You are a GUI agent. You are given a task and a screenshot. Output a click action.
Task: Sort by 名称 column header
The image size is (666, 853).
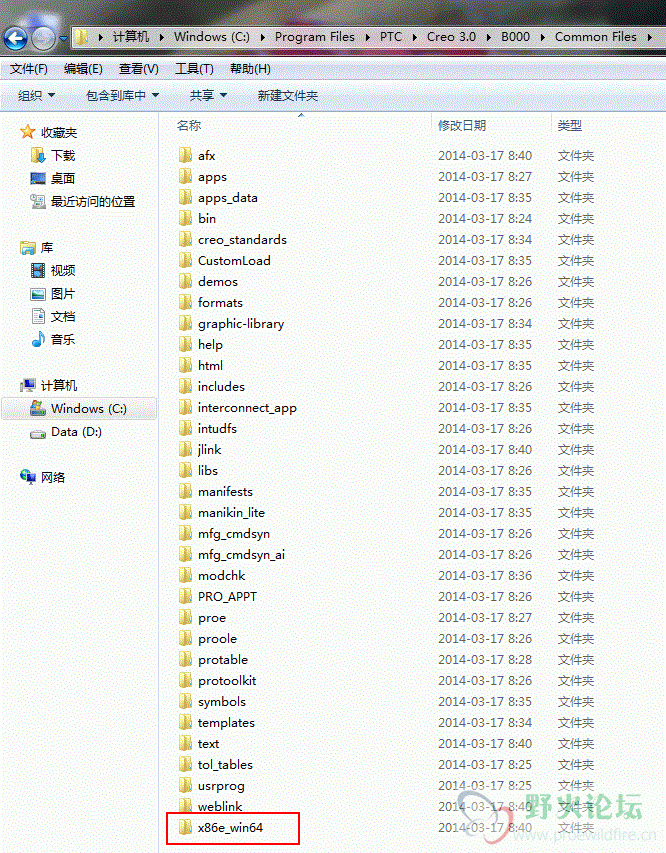click(189, 126)
